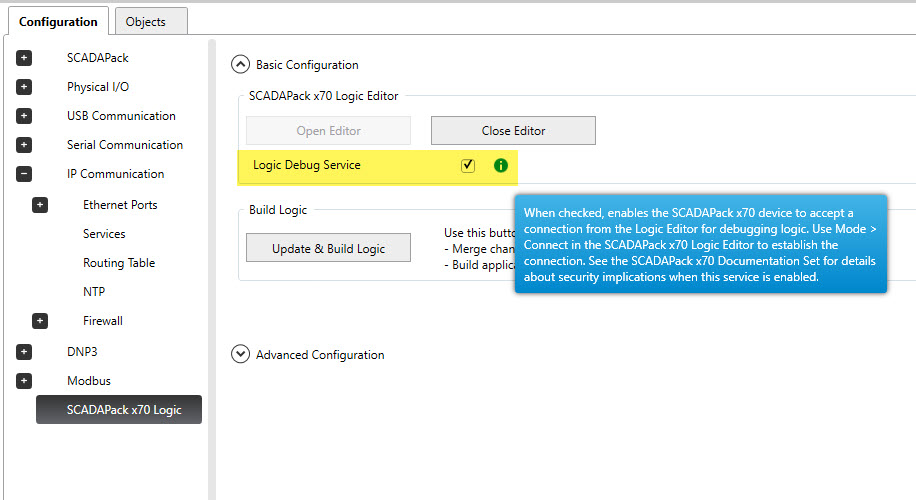Collapse the Basic Configuration section
This screenshot has width=916, height=500.
click(x=240, y=64)
